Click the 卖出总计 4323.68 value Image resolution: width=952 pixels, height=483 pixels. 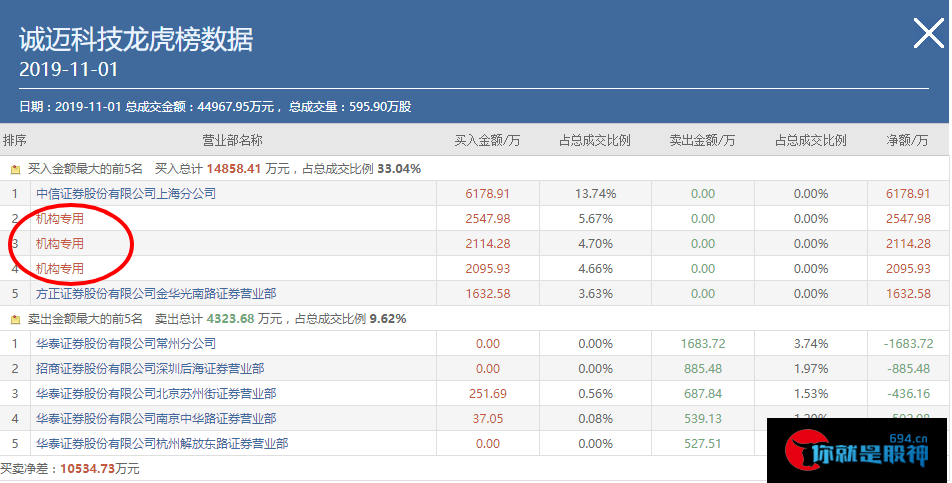(230, 319)
